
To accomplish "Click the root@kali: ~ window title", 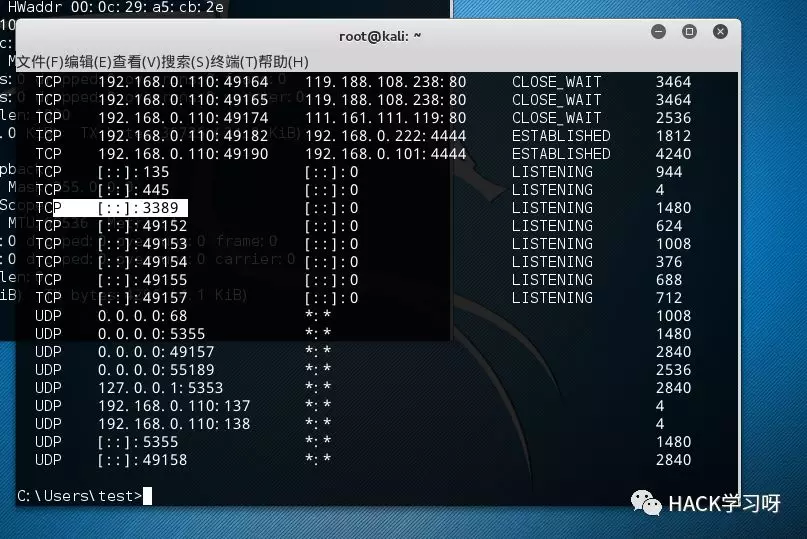I will point(380,37).
